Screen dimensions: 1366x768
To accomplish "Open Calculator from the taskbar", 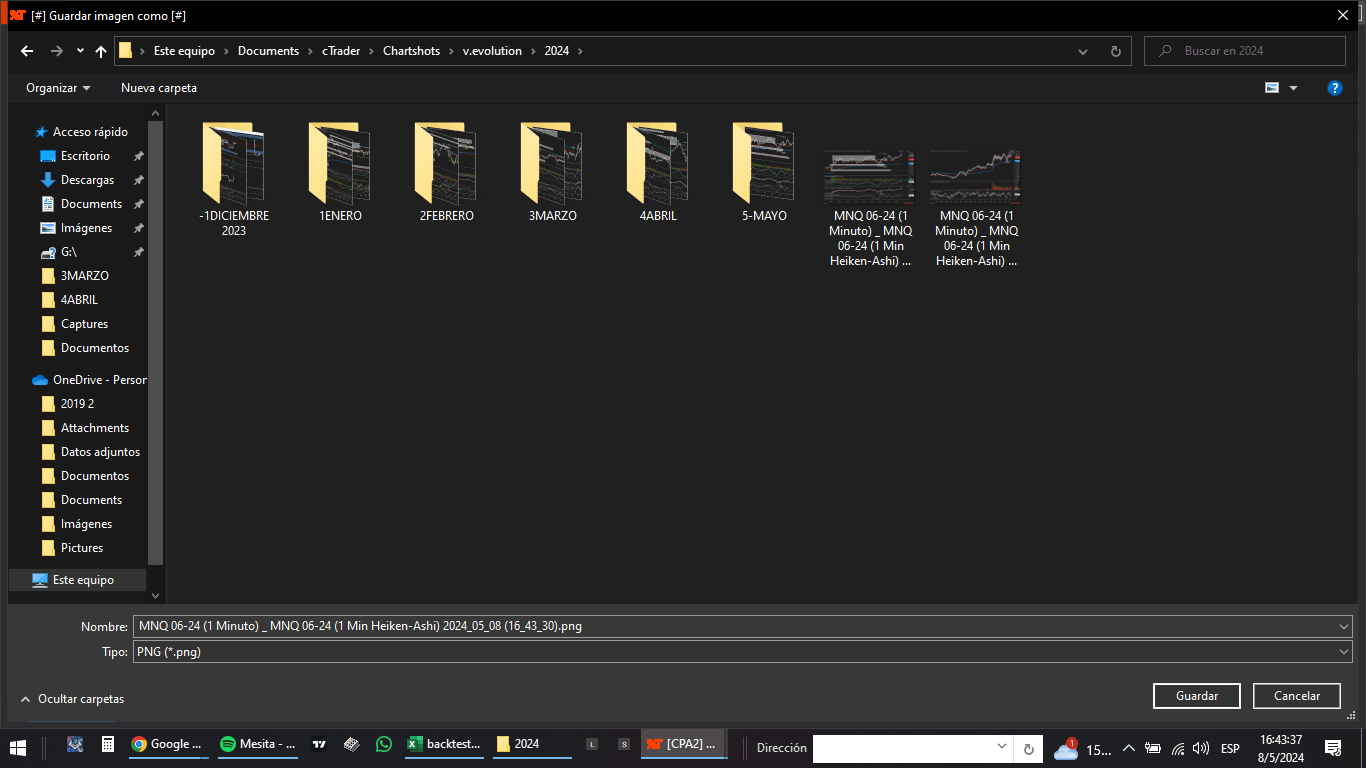I will tap(107, 745).
